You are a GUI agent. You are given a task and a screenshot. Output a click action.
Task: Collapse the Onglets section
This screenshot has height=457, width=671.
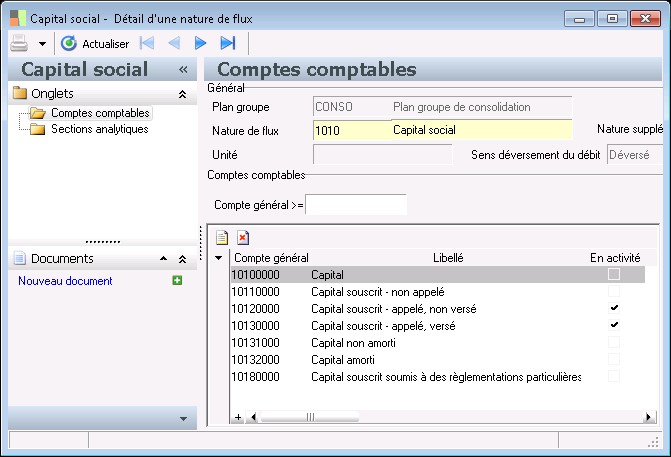tap(182, 94)
